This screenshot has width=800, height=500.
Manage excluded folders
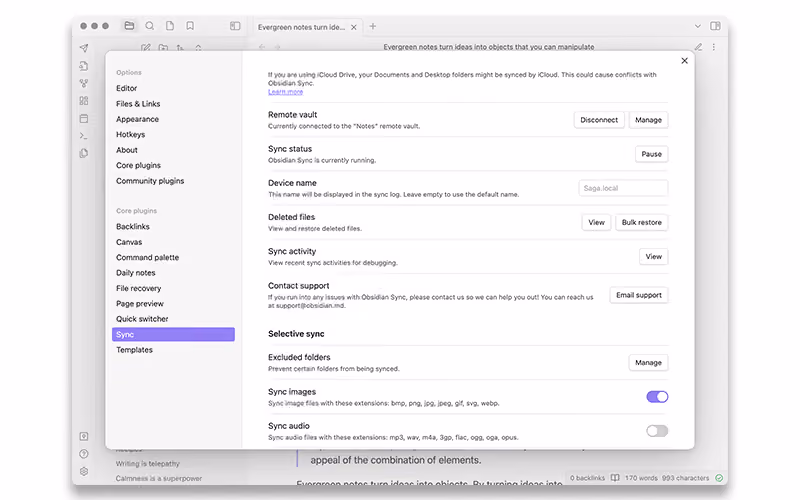(648, 363)
